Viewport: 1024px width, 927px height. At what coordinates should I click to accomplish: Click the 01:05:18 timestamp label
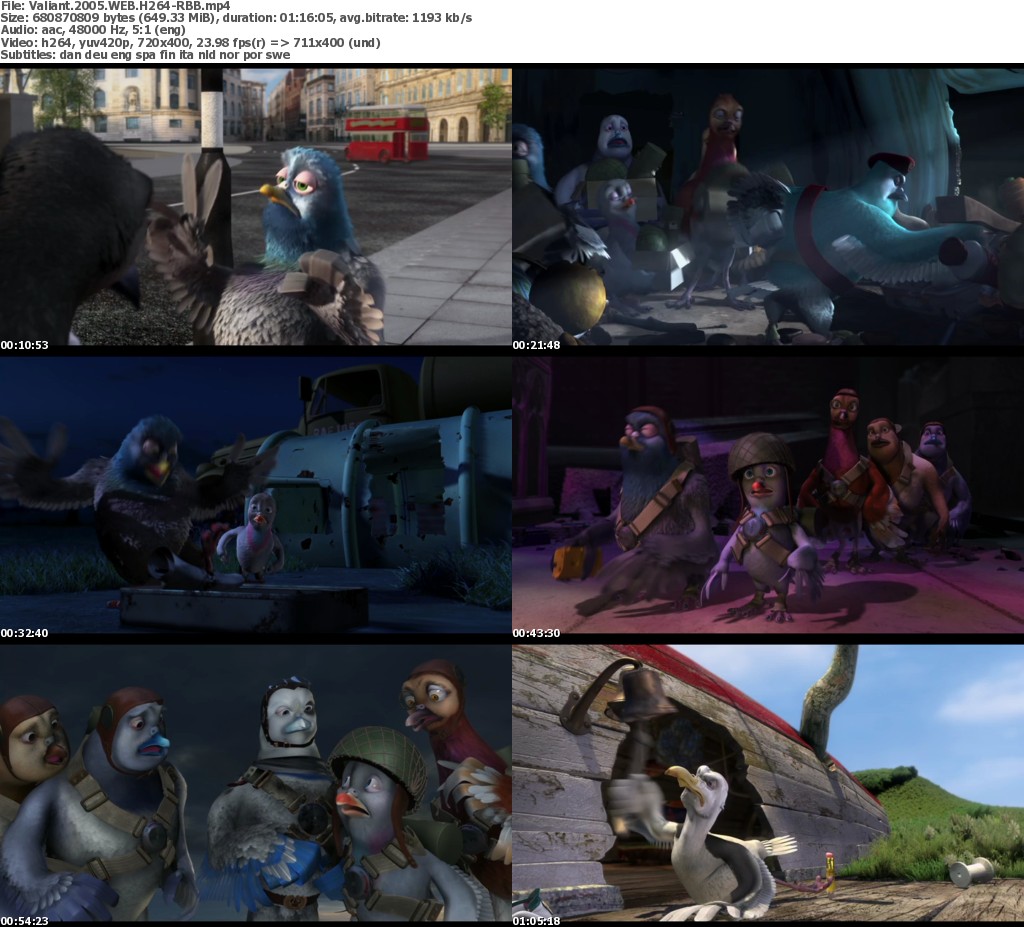click(536, 921)
